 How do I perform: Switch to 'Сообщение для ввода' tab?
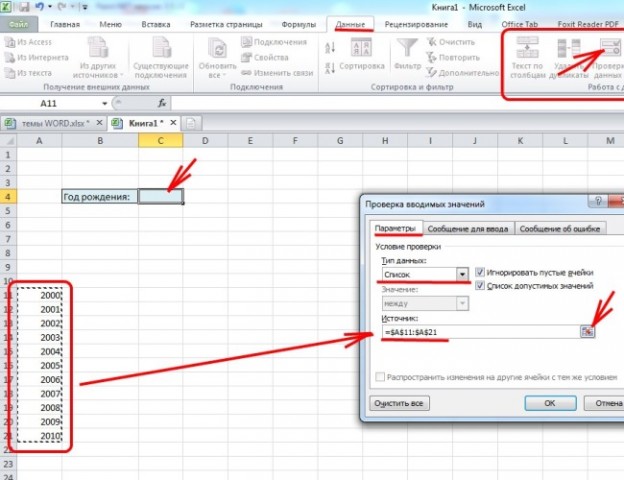pyautogui.click(x=468, y=228)
